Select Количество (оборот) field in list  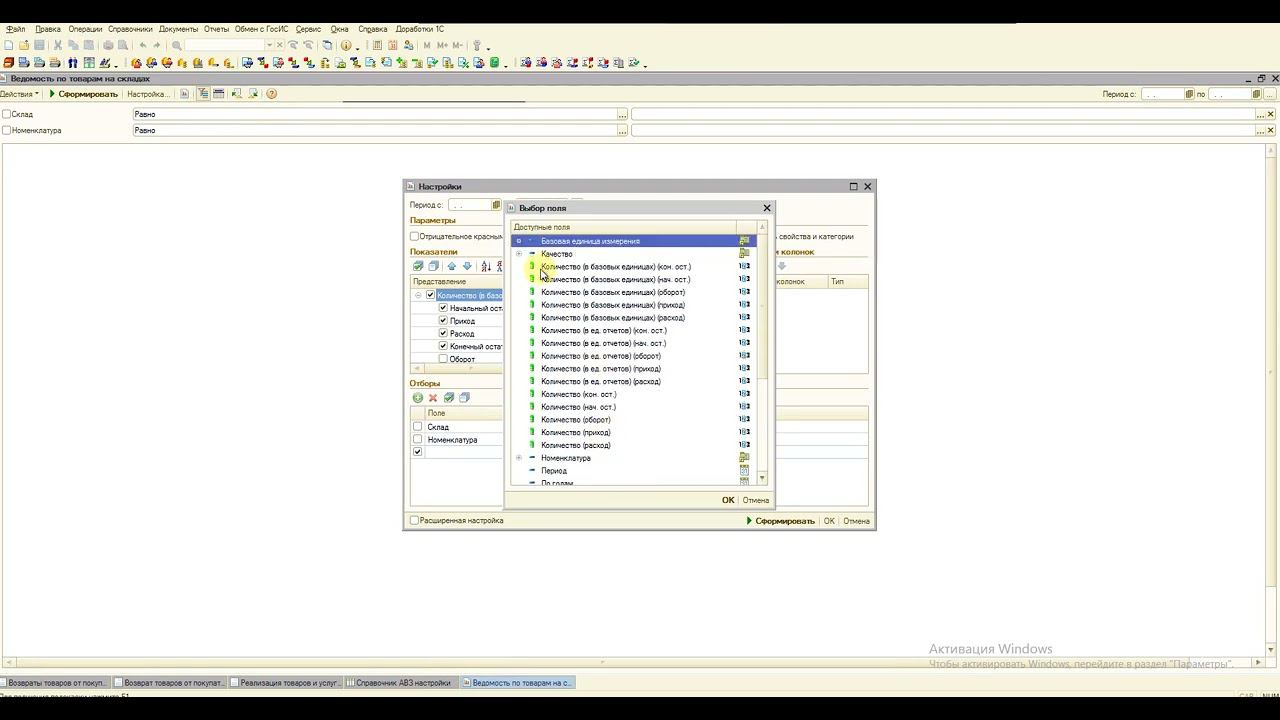pos(575,420)
